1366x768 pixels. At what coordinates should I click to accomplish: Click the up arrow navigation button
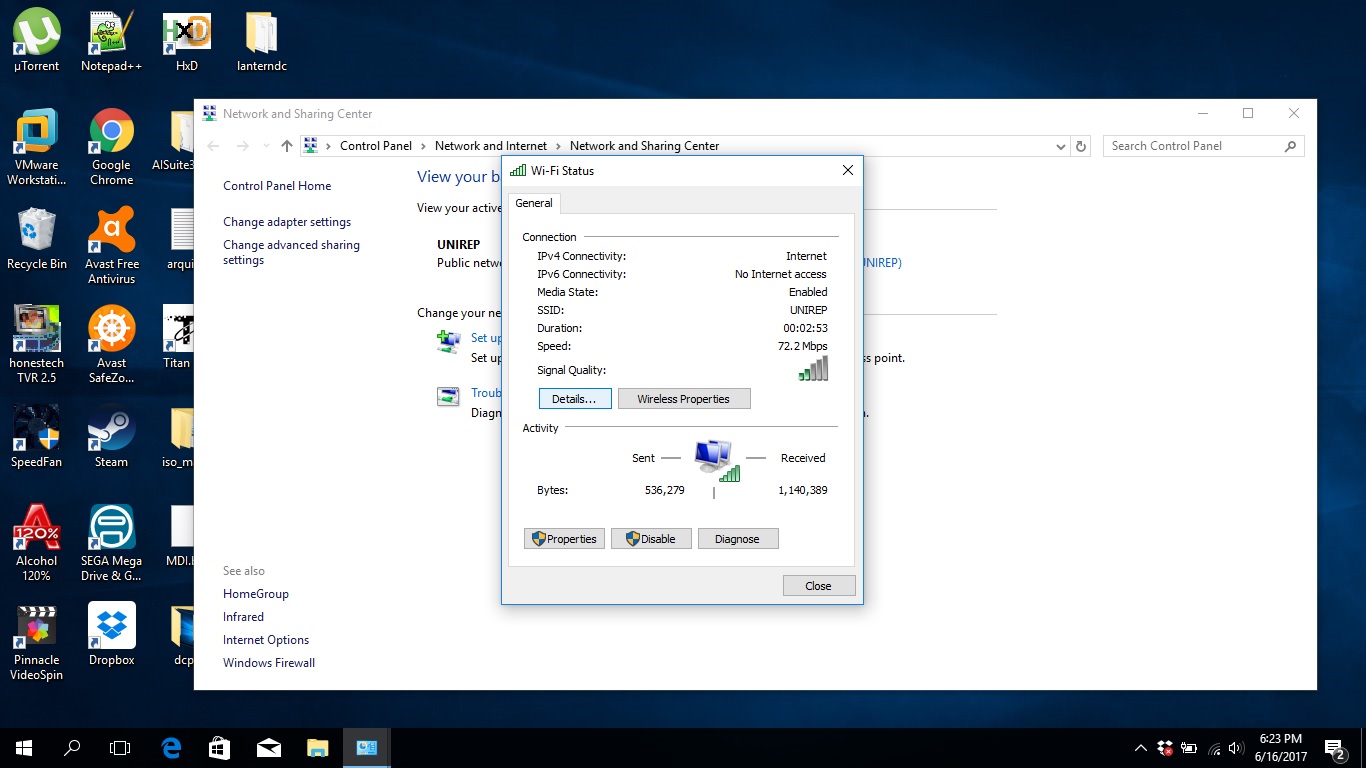pyautogui.click(x=287, y=146)
